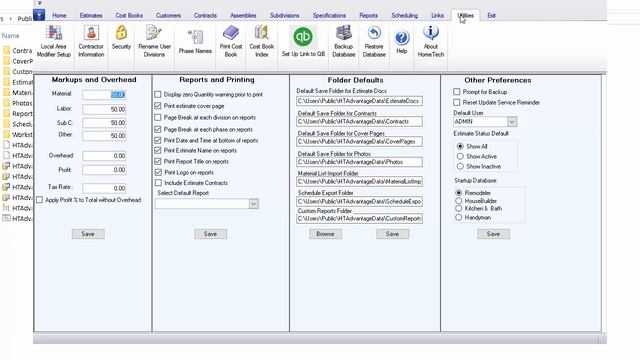Viewport: 640px width, 360px height.
Task: Select Show Active estimate status
Action: click(460, 156)
